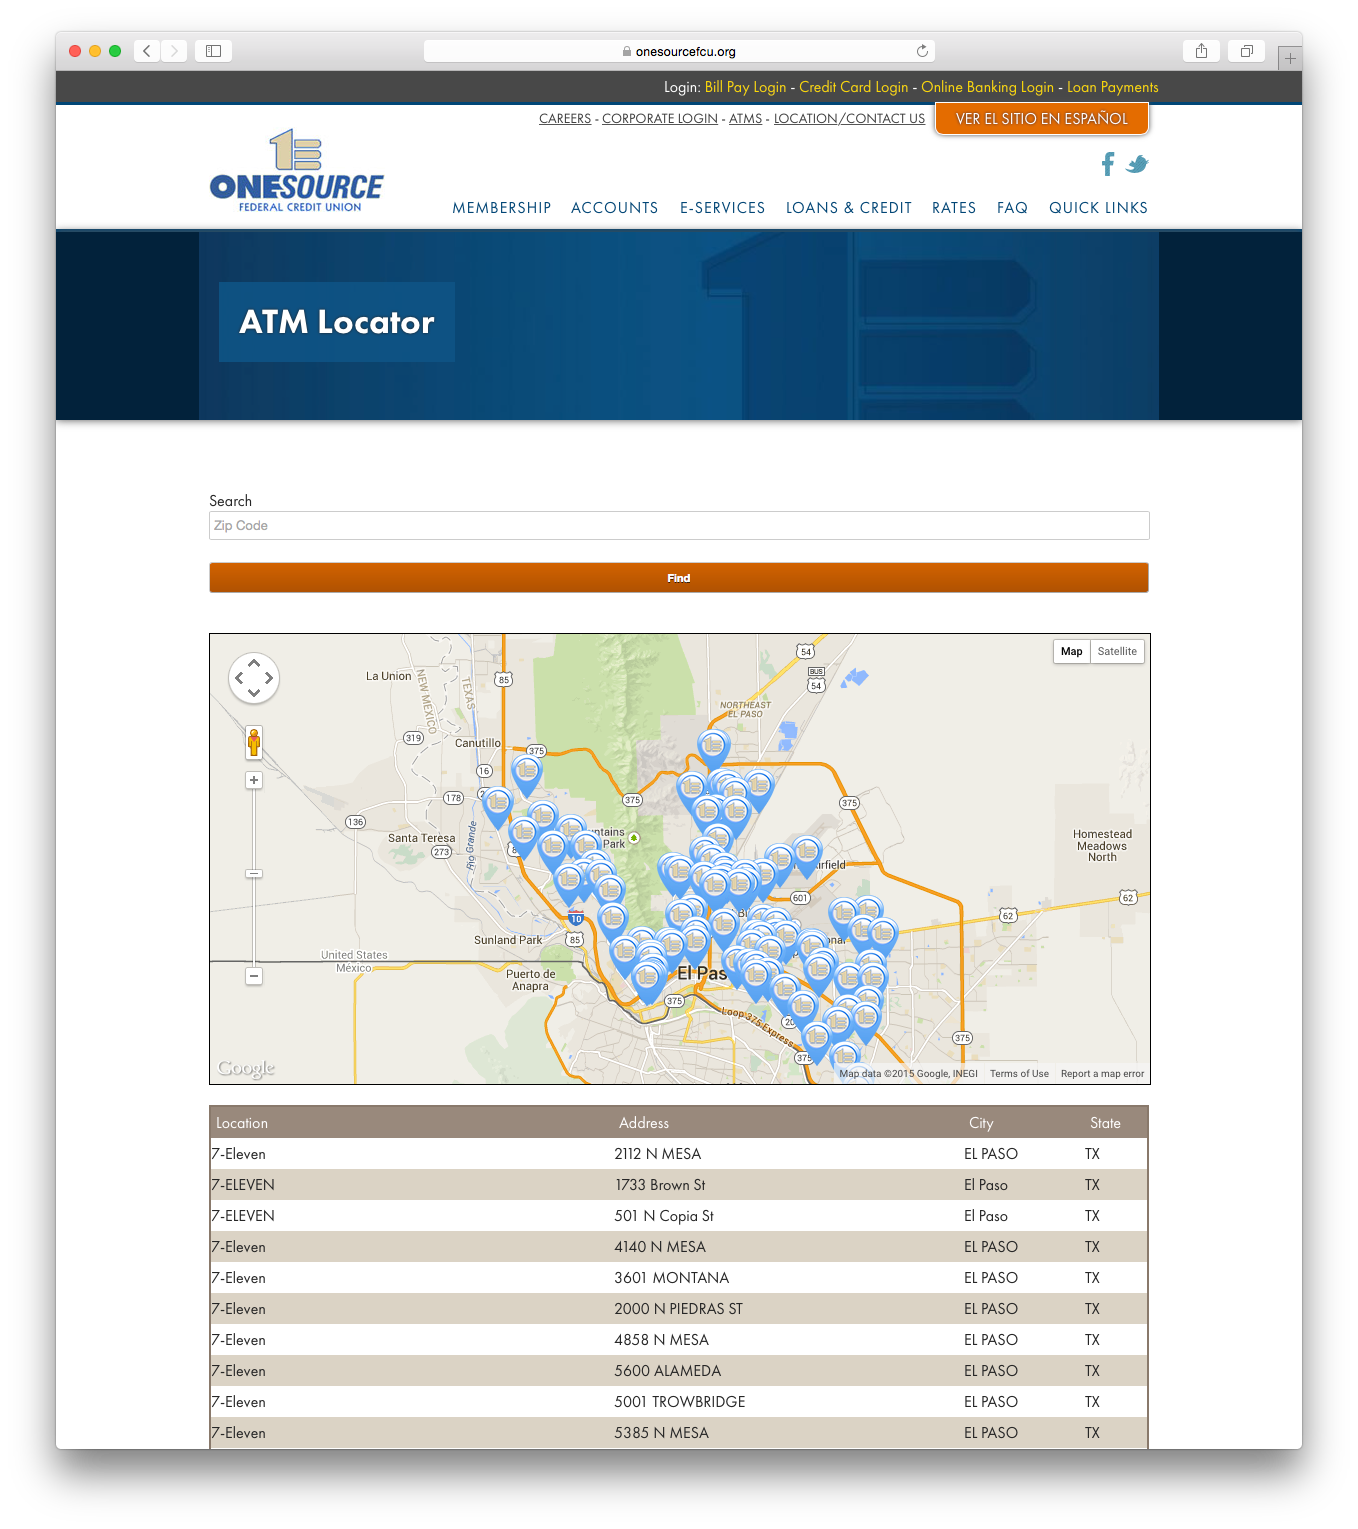Go forward with the Safari forward arrow
The width and height of the screenshot is (1358, 1529).
click(x=174, y=51)
